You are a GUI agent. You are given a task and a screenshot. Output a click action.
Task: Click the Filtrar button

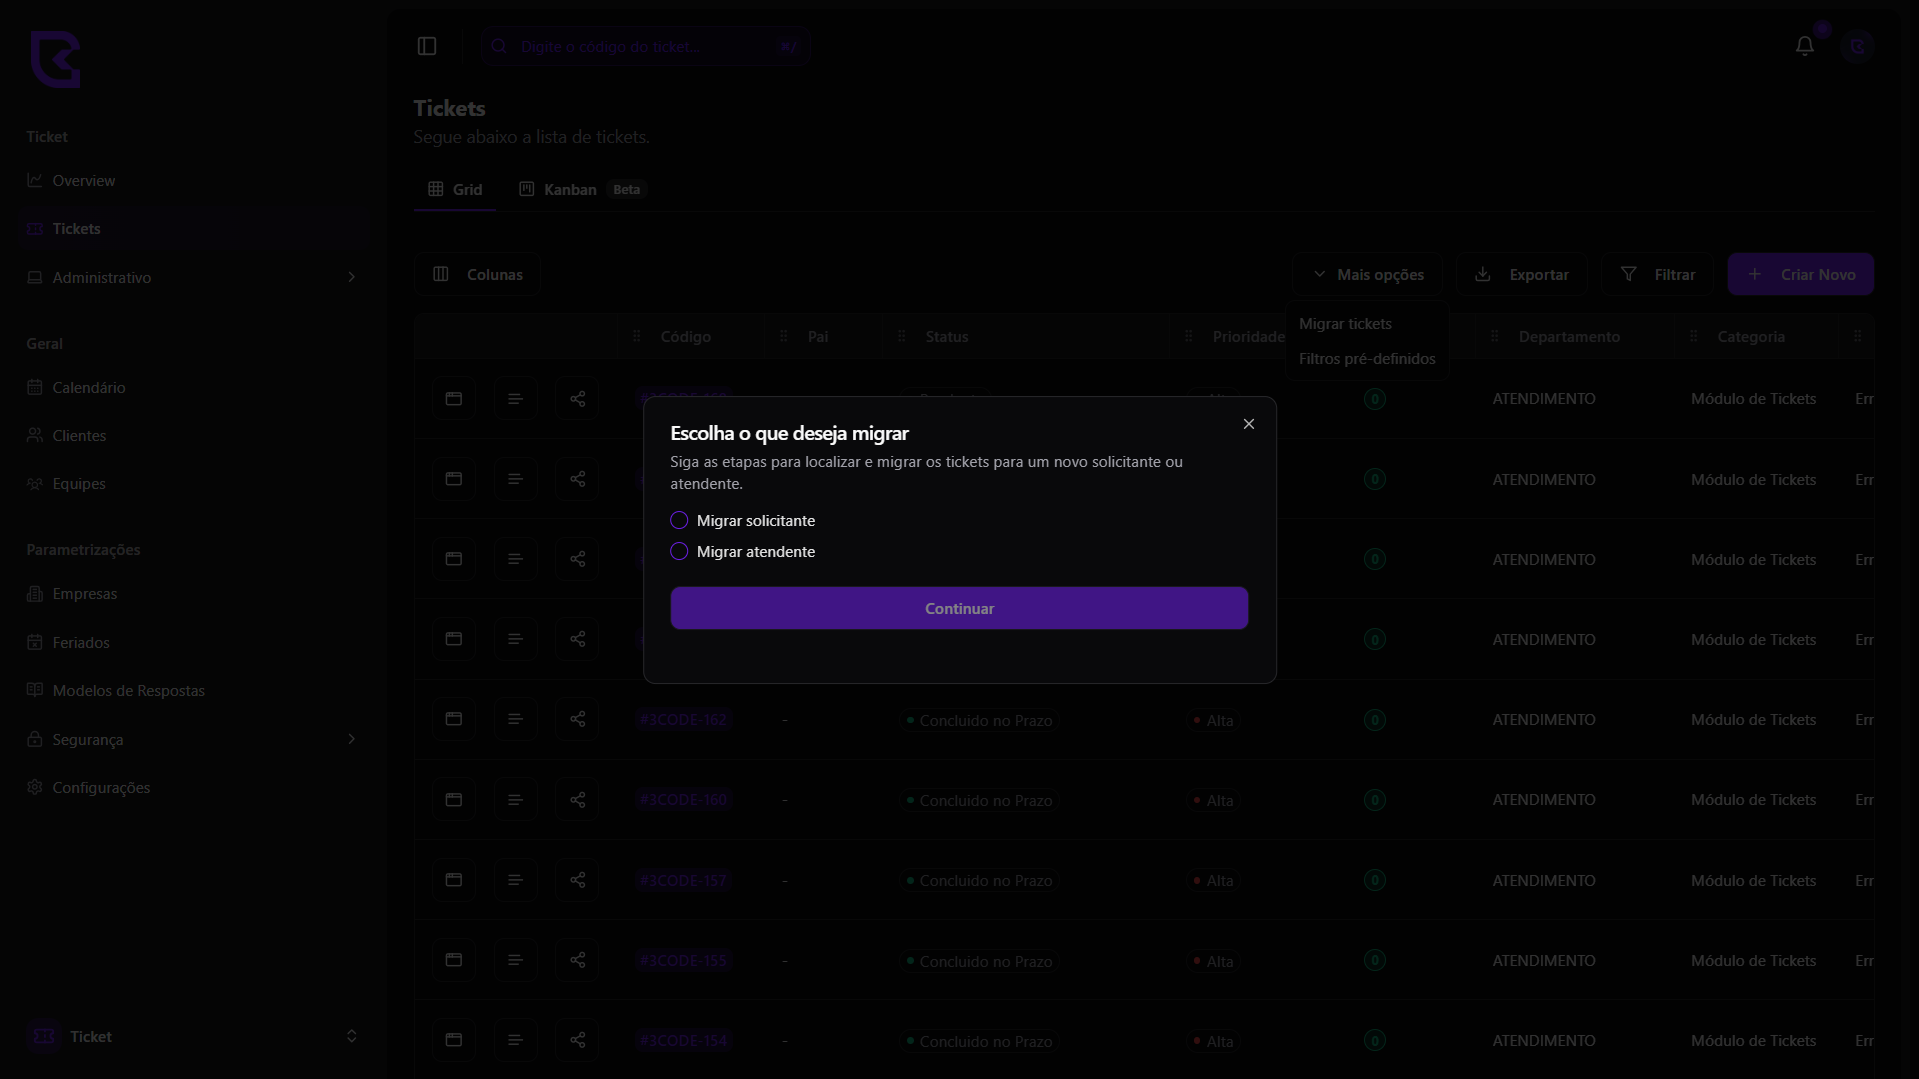(x=1657, y=274)
